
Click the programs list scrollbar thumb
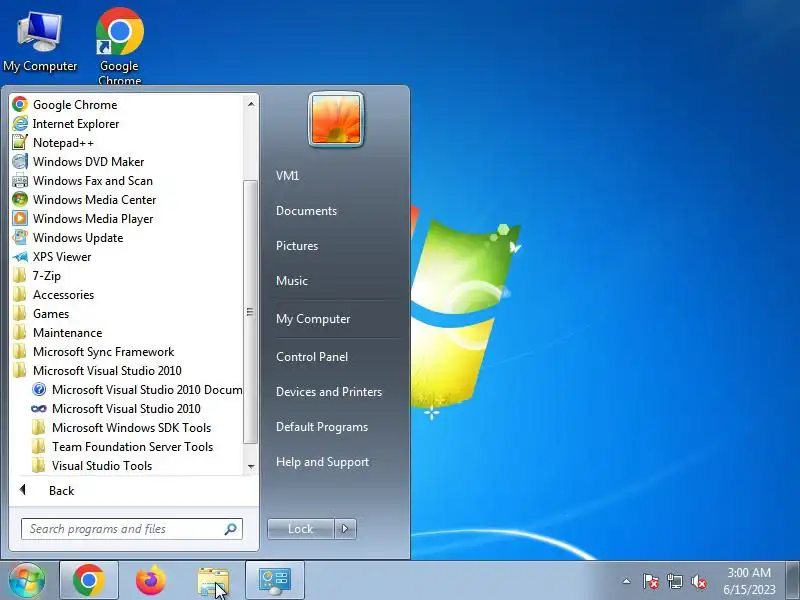click(x=250, y=312)
